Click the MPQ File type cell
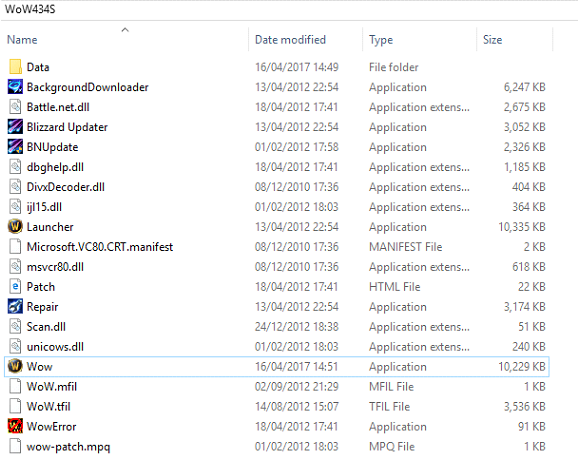Screen dimensions: 581x465 tap(392, 446)
